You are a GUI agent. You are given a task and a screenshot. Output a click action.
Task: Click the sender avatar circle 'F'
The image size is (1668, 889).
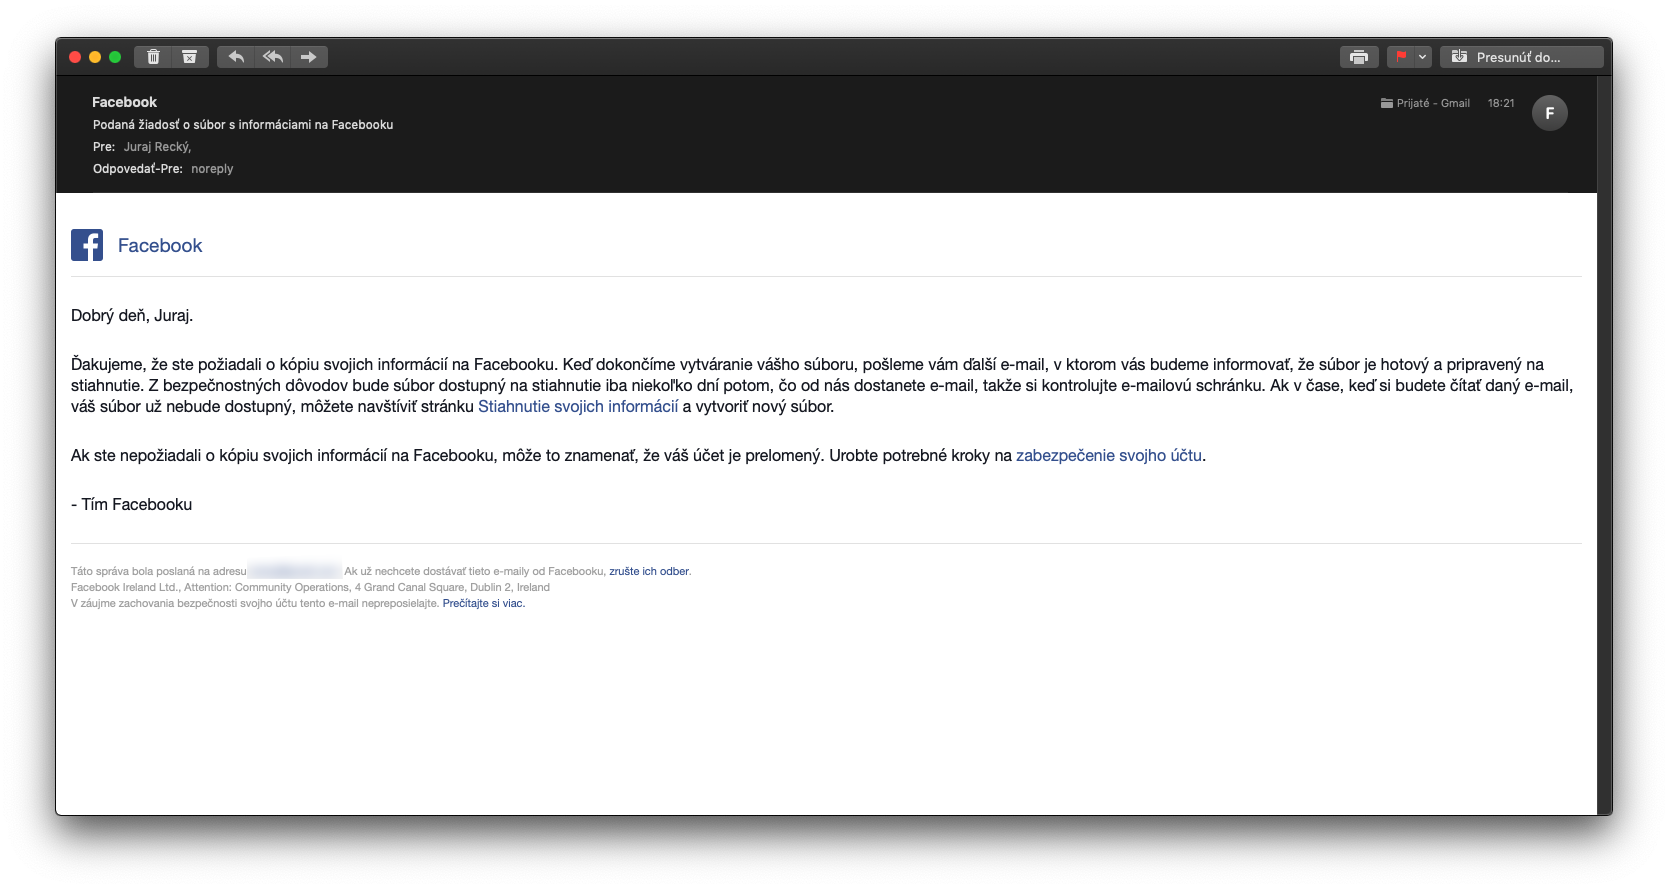pyautogui.click(x=1549, y=113)
